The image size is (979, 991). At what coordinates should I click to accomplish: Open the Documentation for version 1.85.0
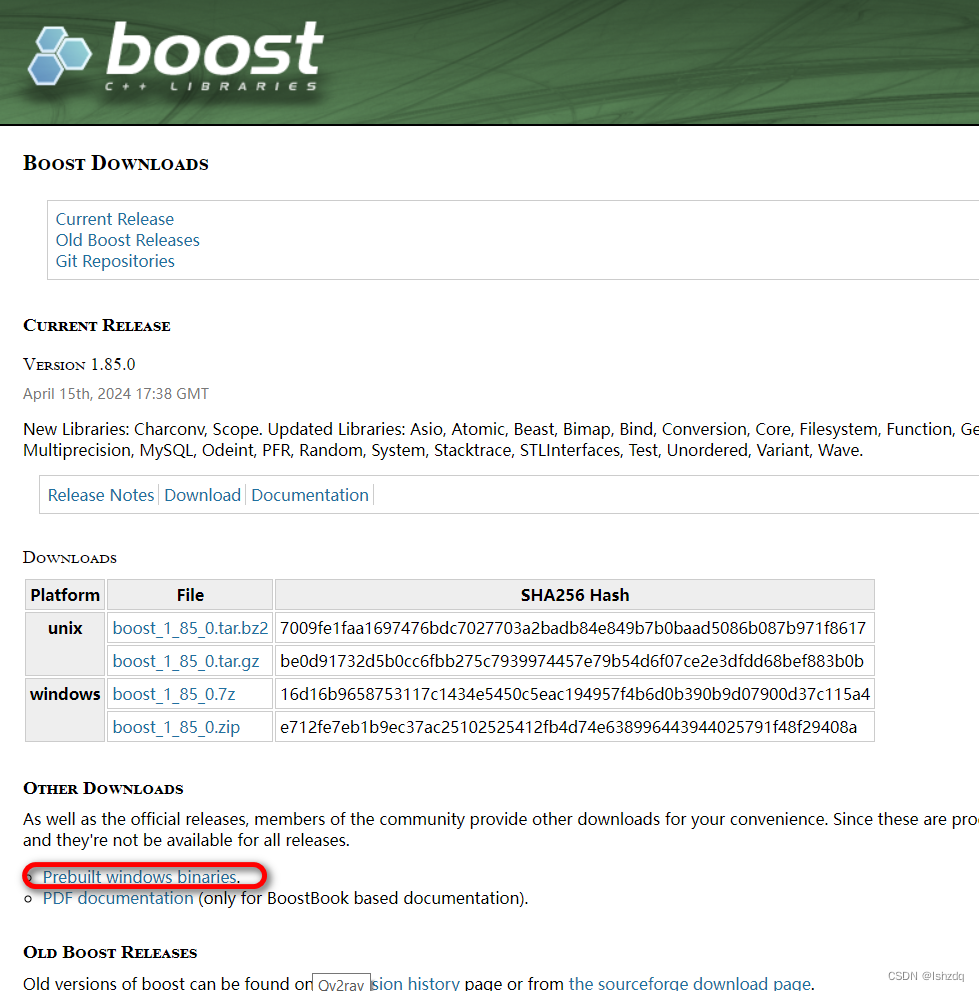[x=310, y=495]
